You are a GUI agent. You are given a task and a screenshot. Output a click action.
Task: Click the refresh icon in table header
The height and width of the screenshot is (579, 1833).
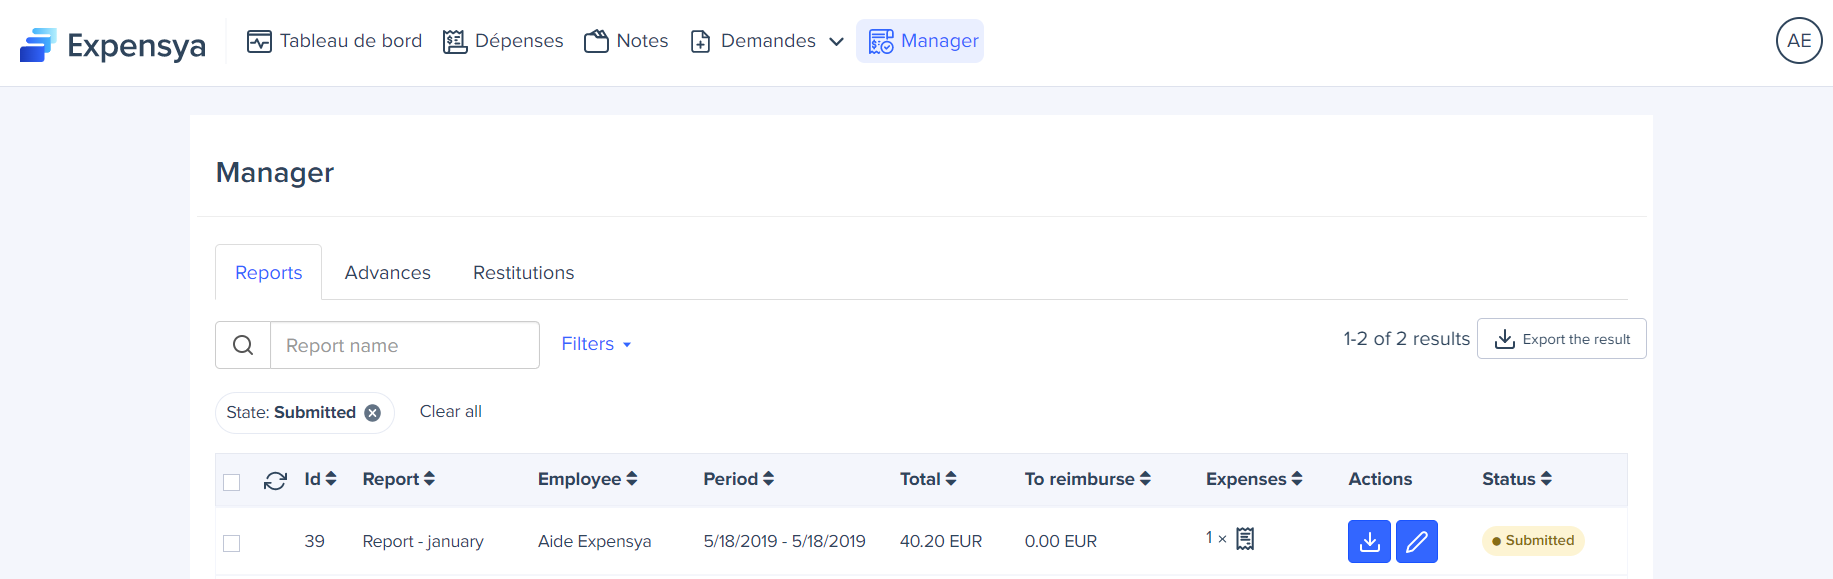click(x=275, y=481)
